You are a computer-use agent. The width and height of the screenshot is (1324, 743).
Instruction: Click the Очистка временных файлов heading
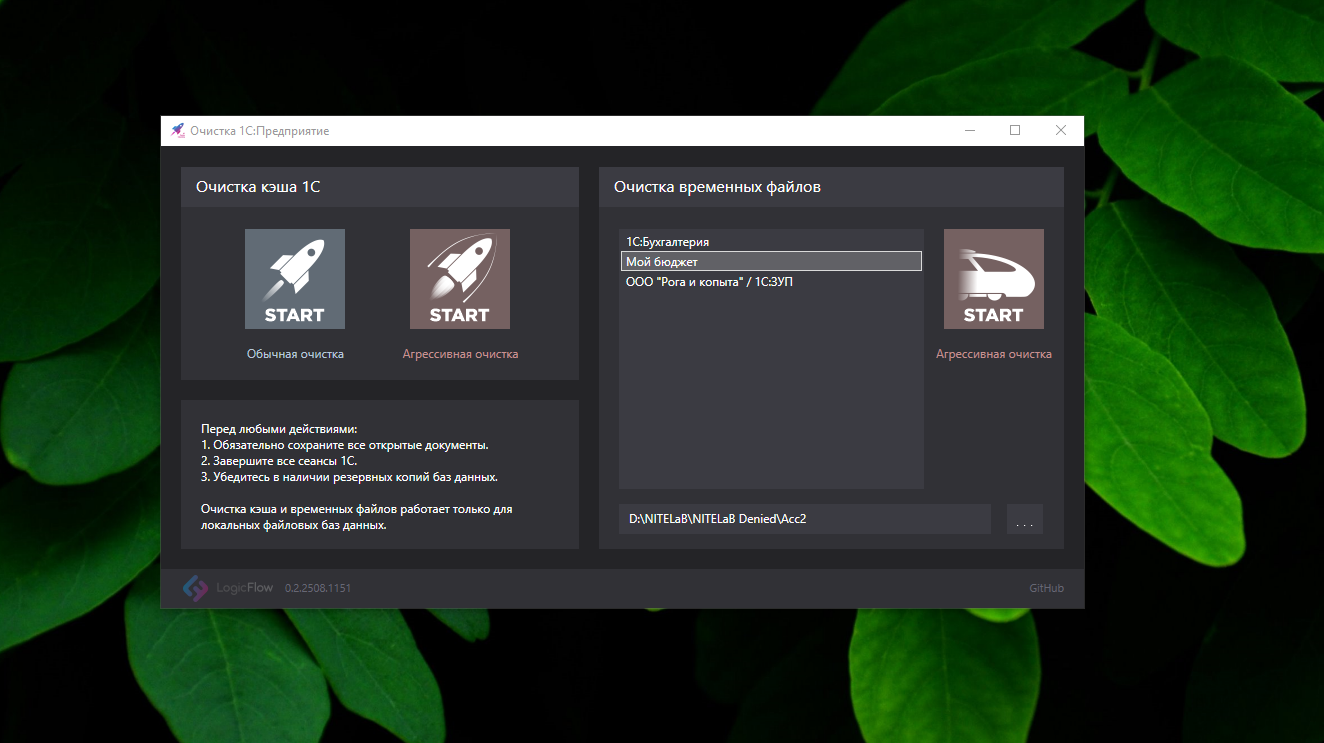[x=717, y=187]
